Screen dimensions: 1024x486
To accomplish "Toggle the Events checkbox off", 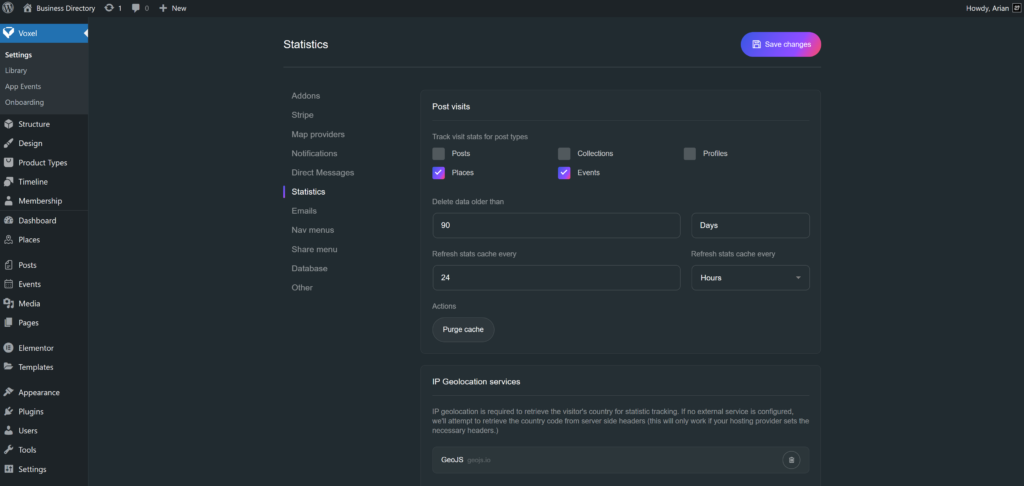I will pos(564,172).
